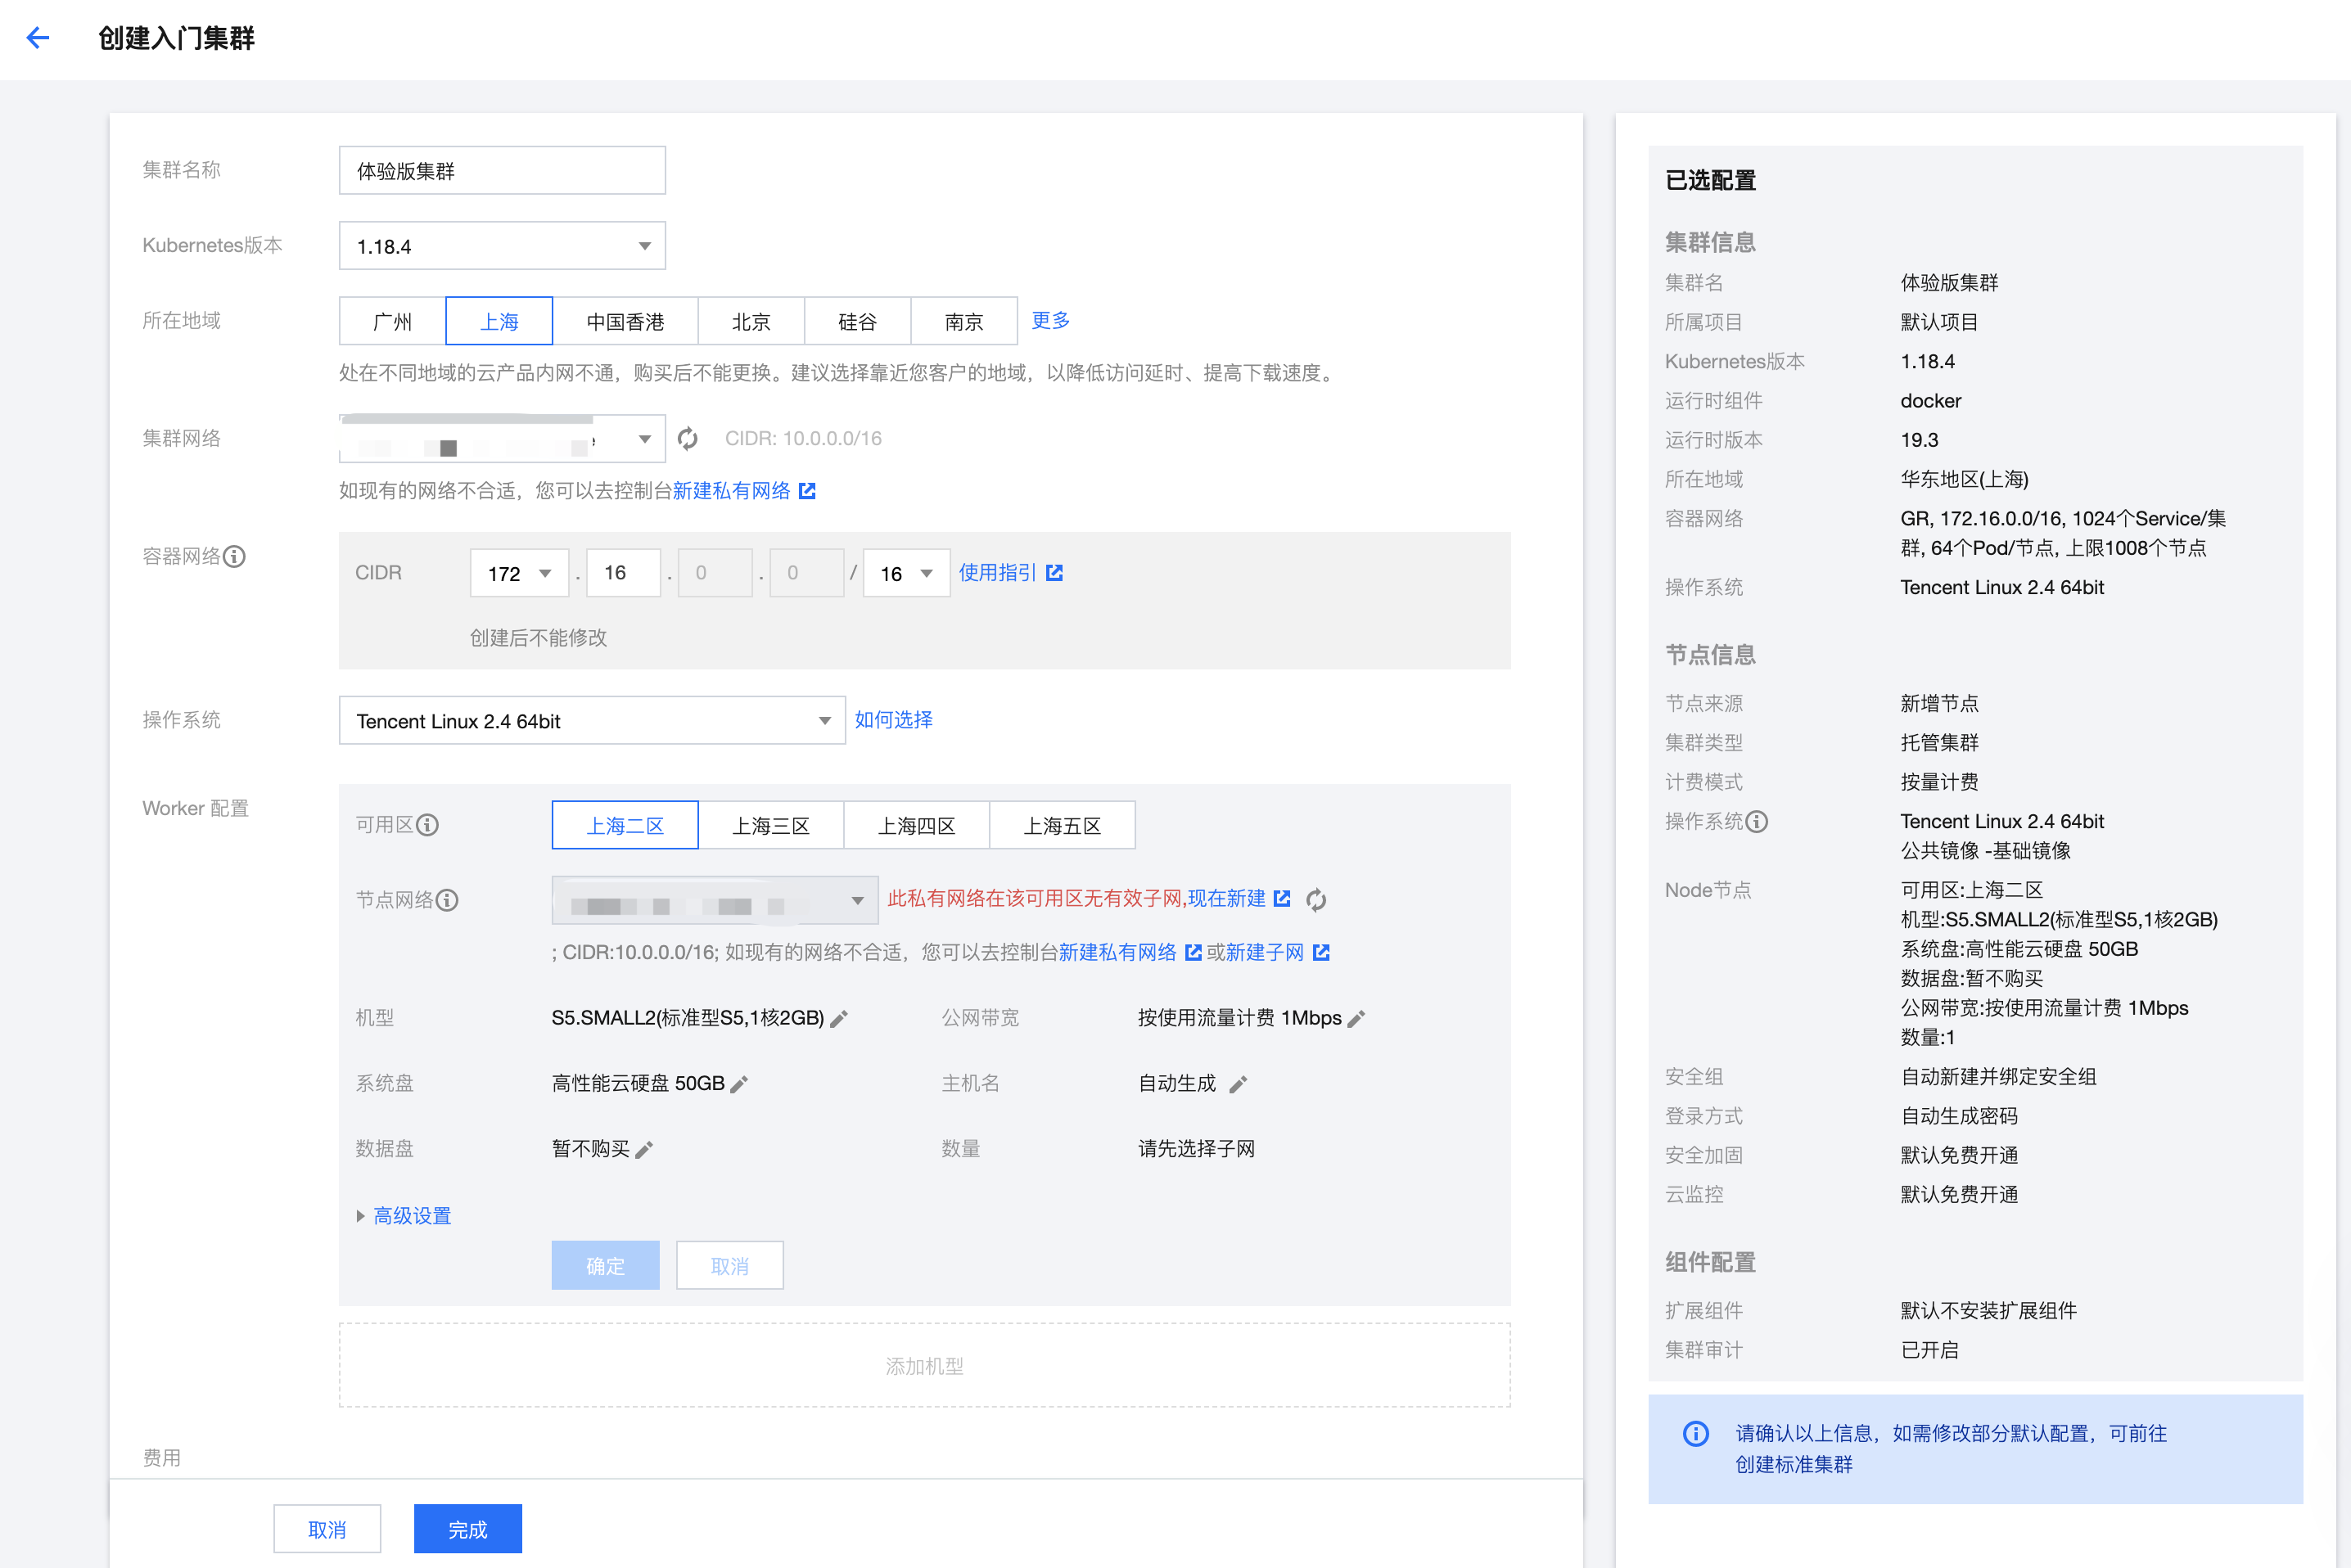Screen dimensions: 2351x1568
Task: Open the CIDR mask 16 dropdown
Action: click(x=905, y=573)
